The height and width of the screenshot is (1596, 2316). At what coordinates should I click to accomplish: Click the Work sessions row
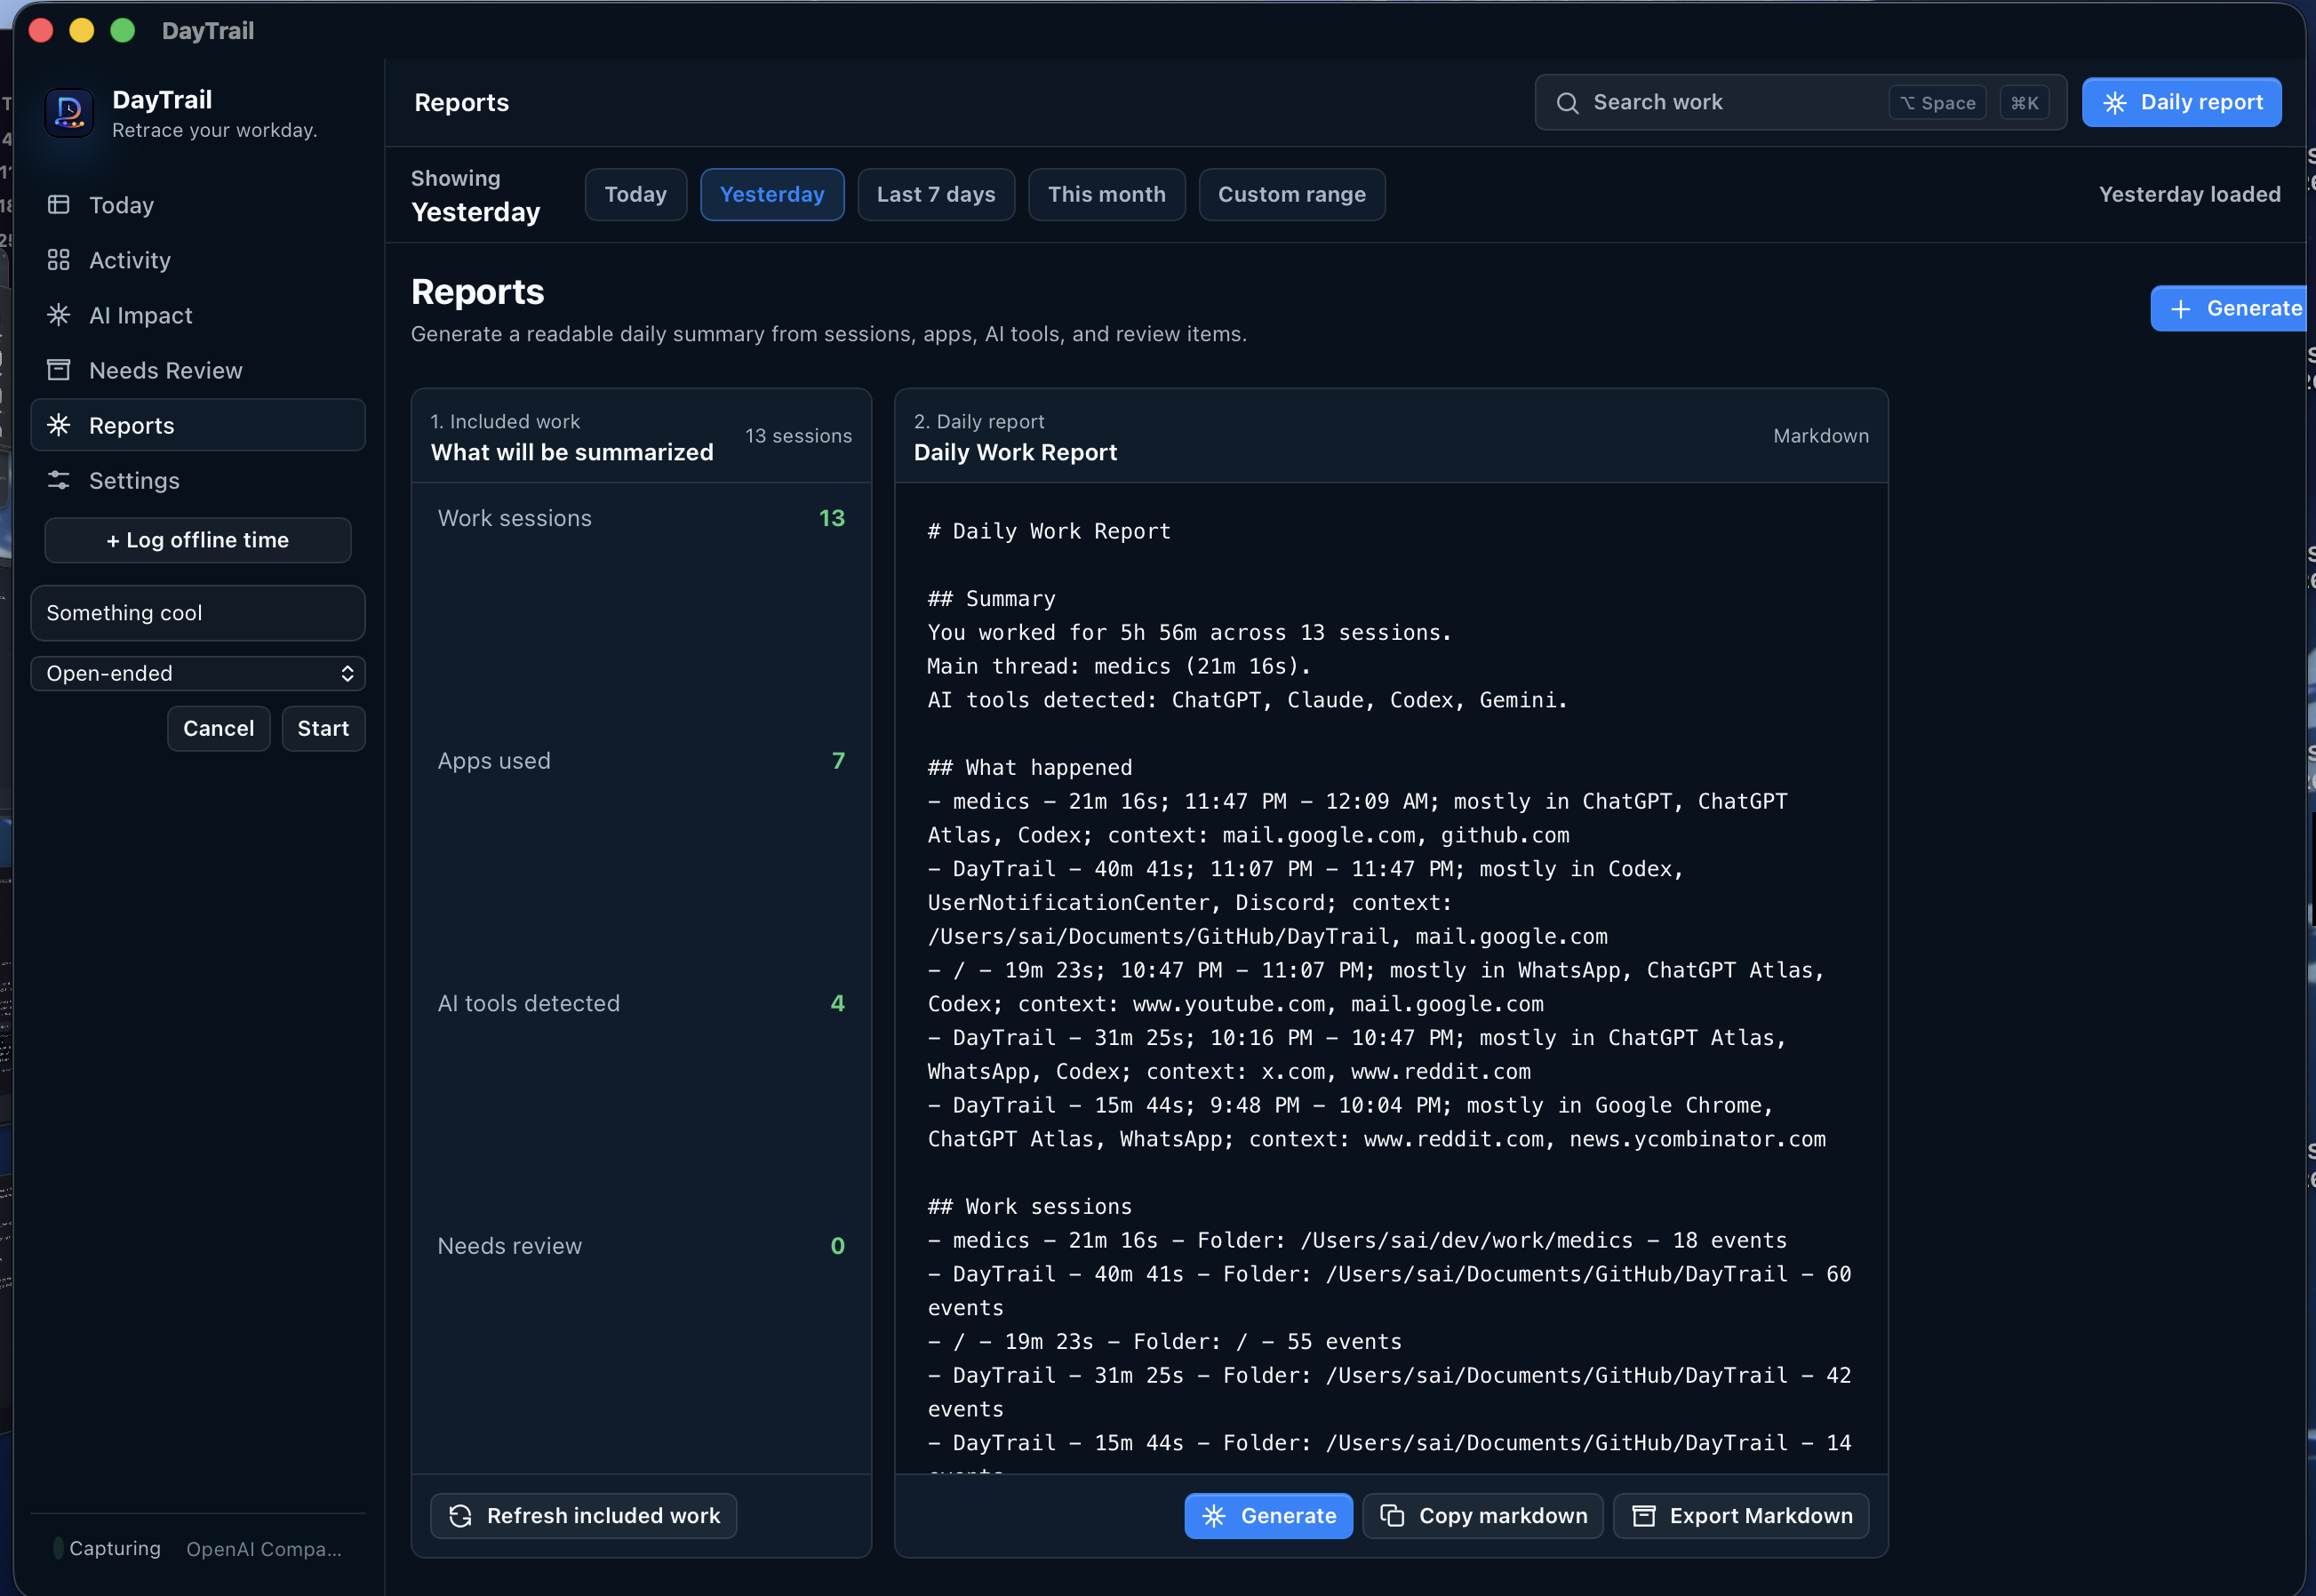641,518
